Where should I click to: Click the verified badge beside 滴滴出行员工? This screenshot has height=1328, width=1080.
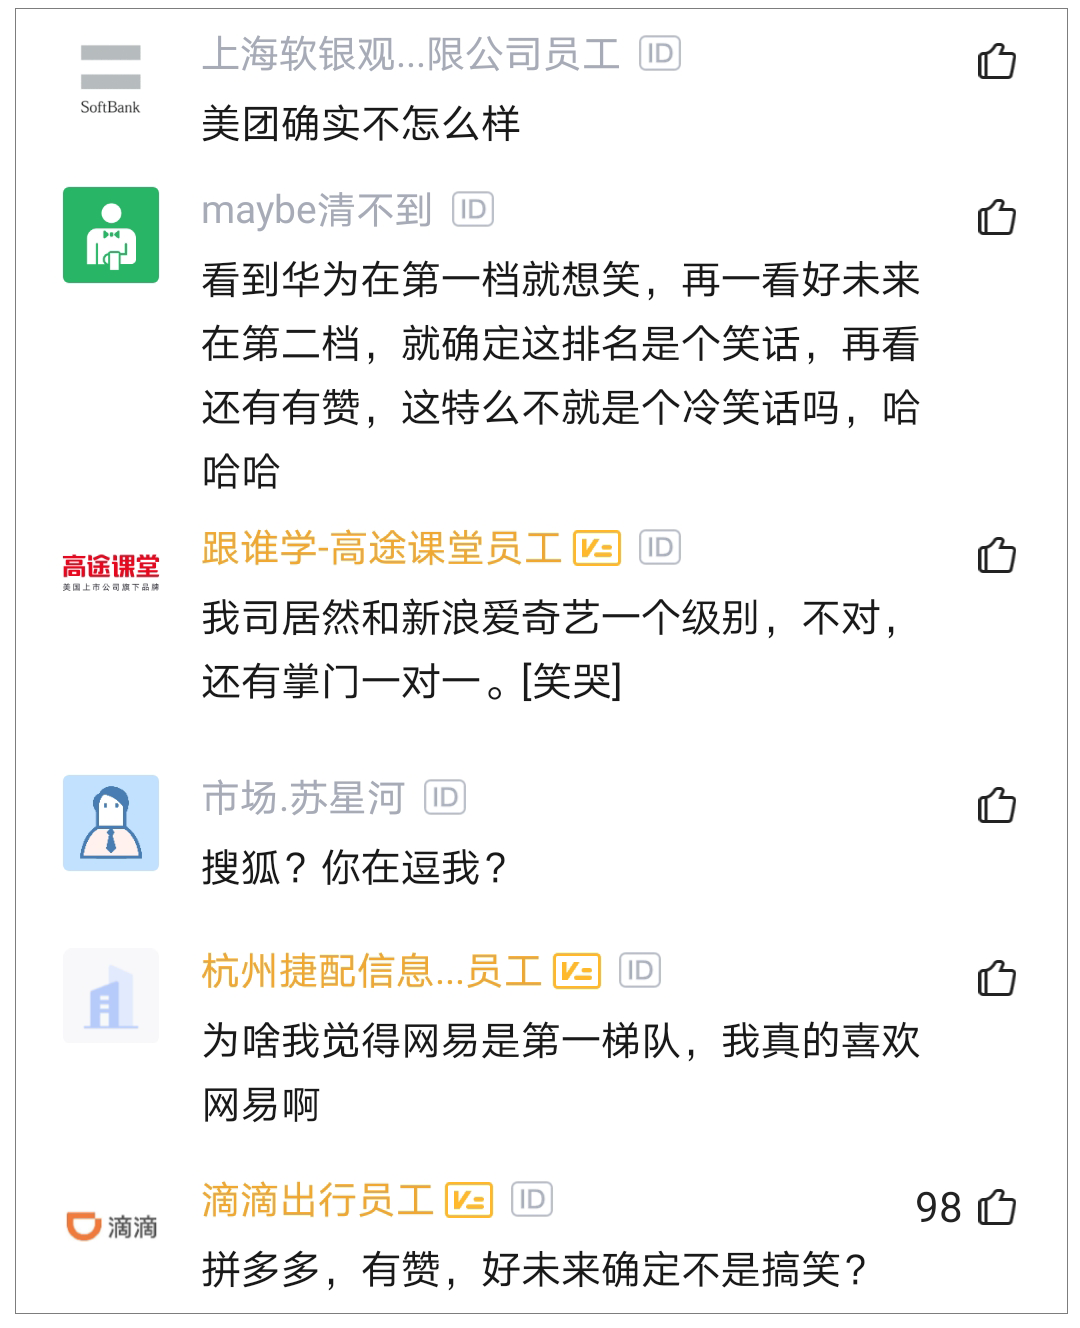469,1200
